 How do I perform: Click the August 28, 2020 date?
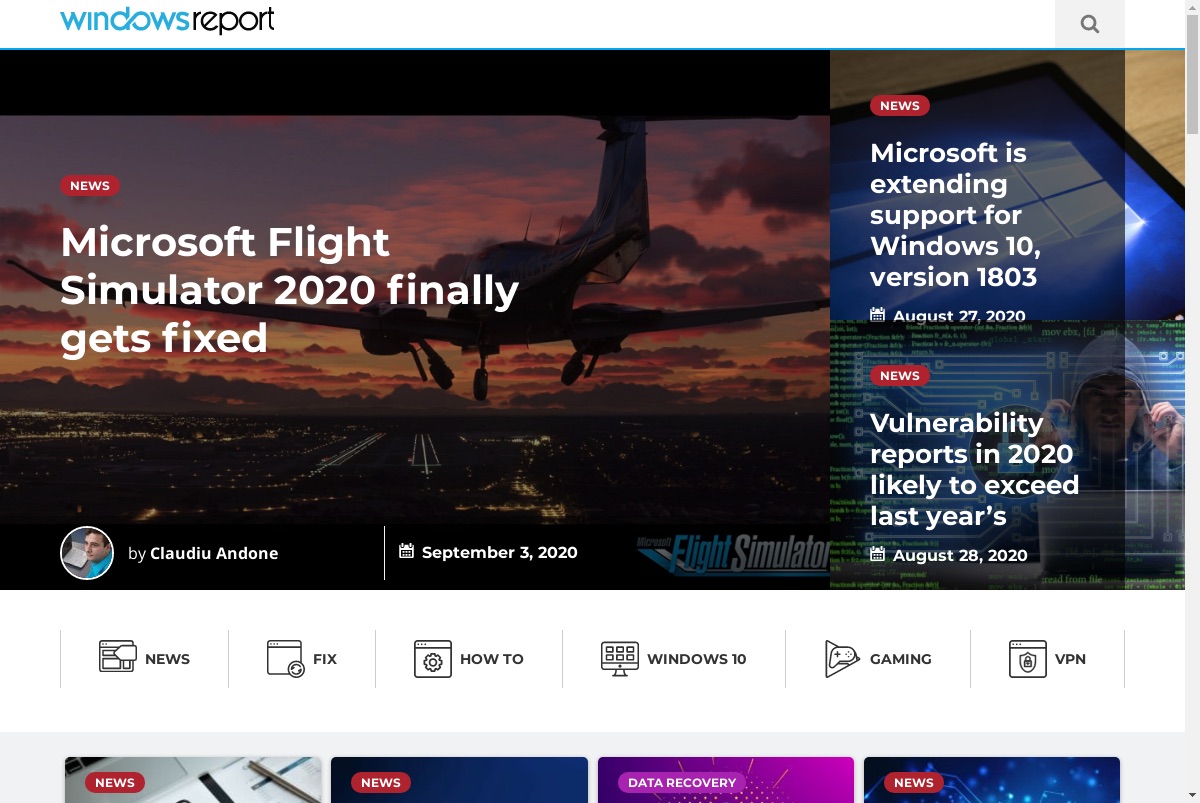click(960, 555)
